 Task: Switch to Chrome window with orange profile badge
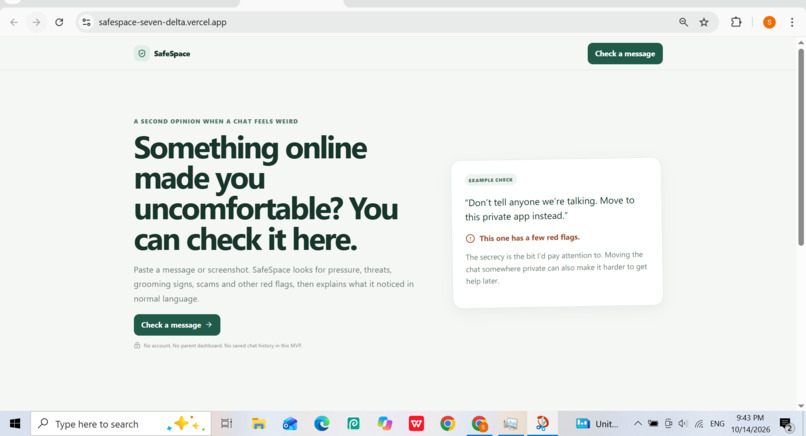479,424
